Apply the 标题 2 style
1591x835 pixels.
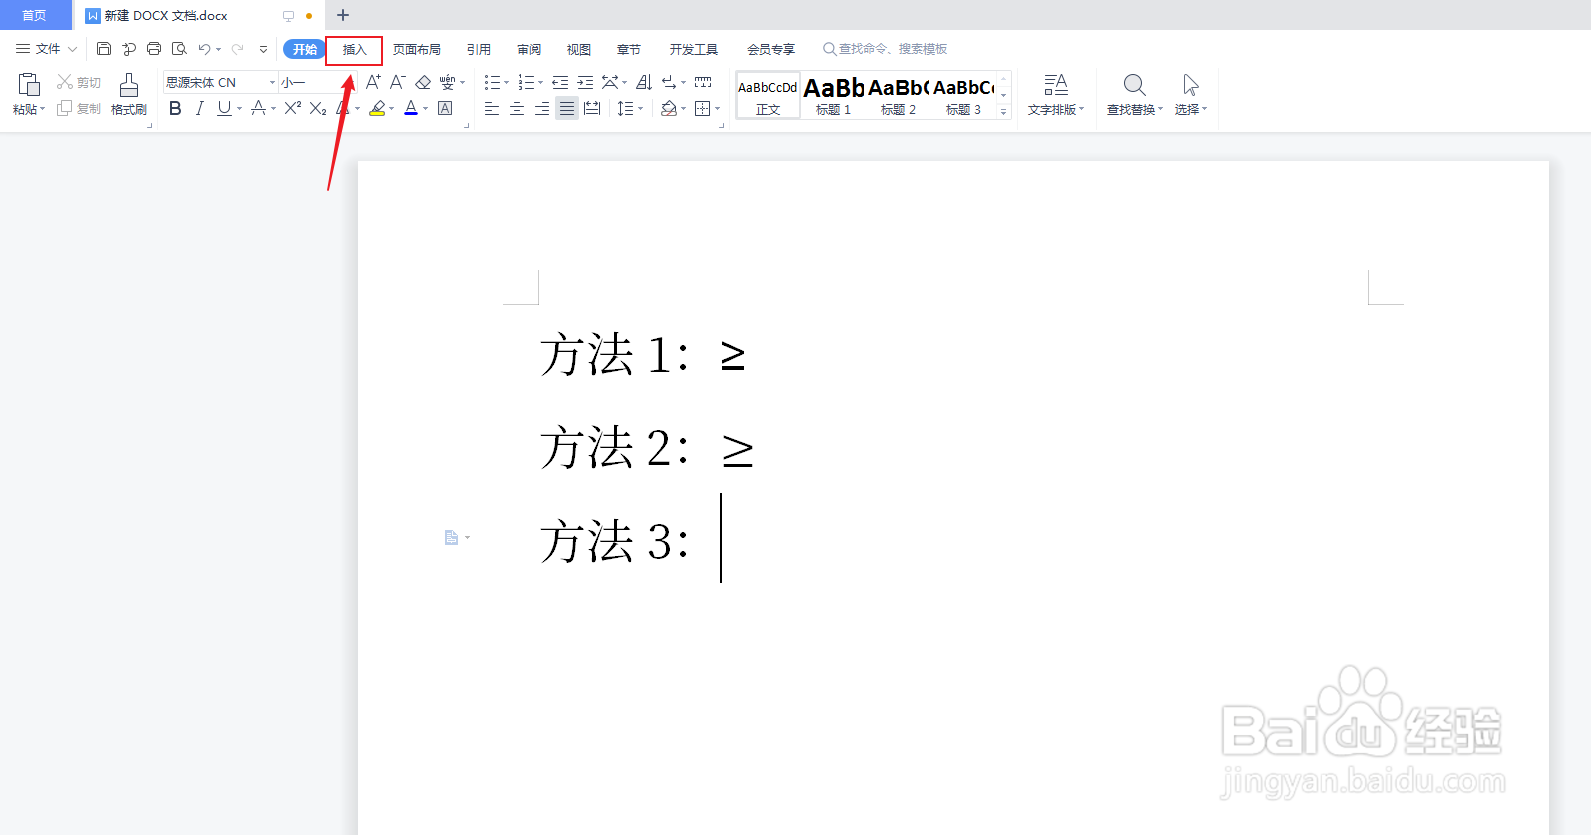(x=898, y=95)
